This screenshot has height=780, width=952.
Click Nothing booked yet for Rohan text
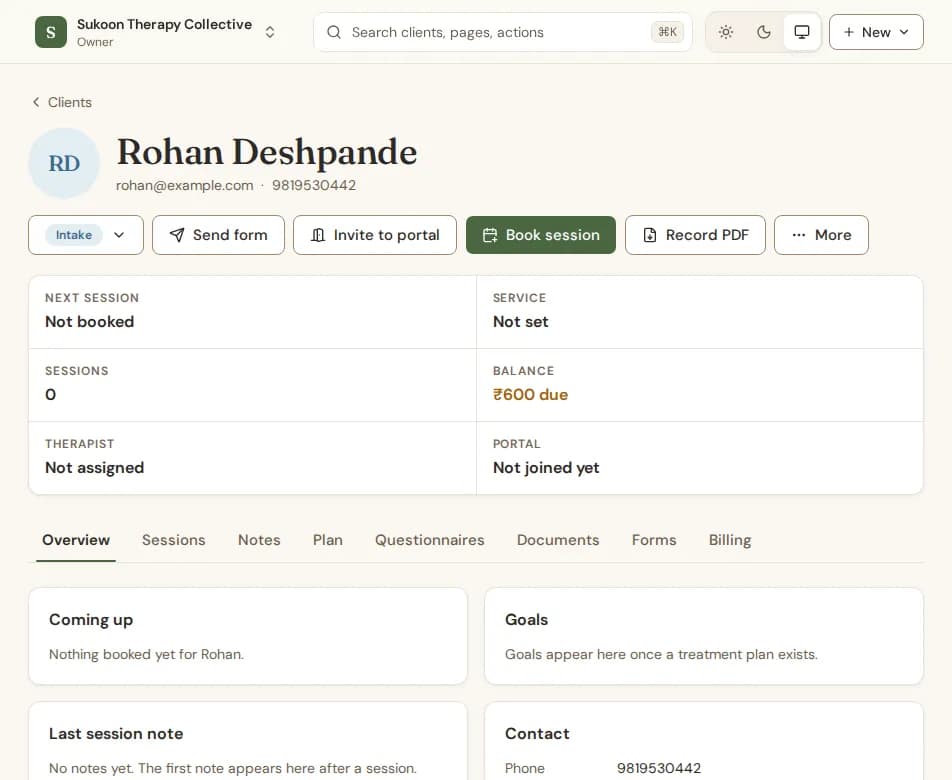(x=146, y=654)
